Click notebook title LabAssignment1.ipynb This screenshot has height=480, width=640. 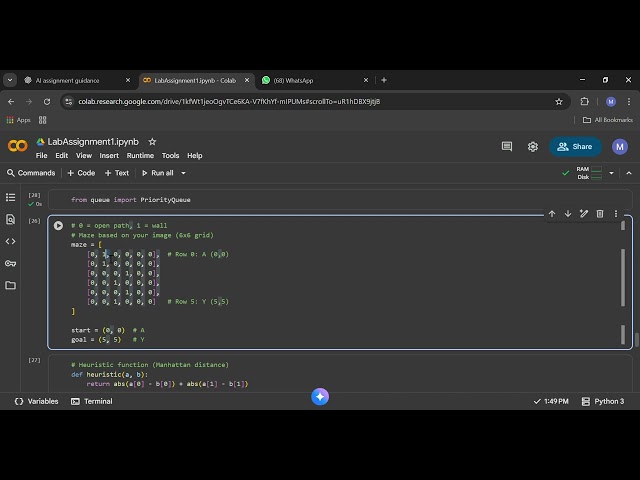coord(93,142)
